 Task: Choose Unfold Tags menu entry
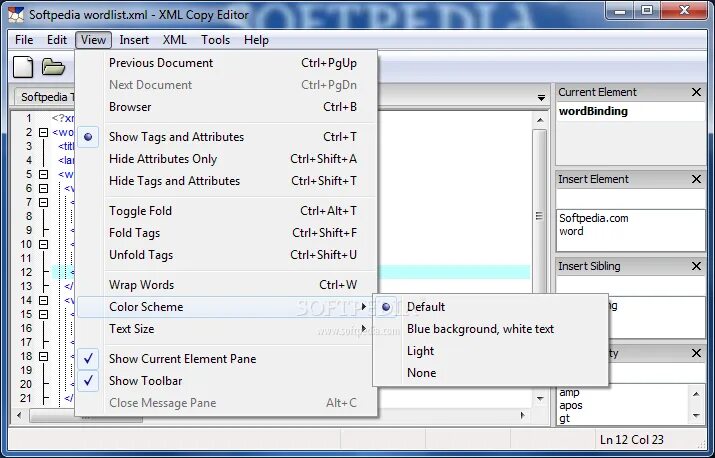pyautogui.click(x=227, y=255)
